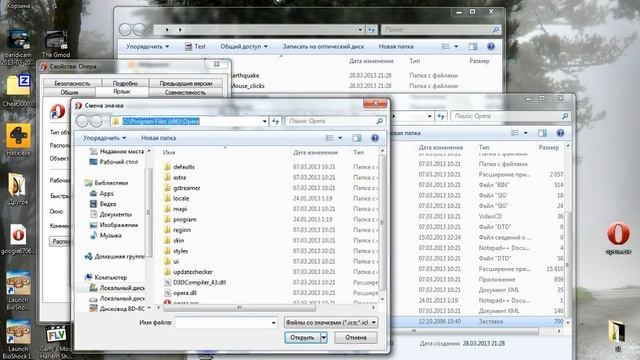Toggle preview pane in the top Explorer window

(x=473, y=47)
